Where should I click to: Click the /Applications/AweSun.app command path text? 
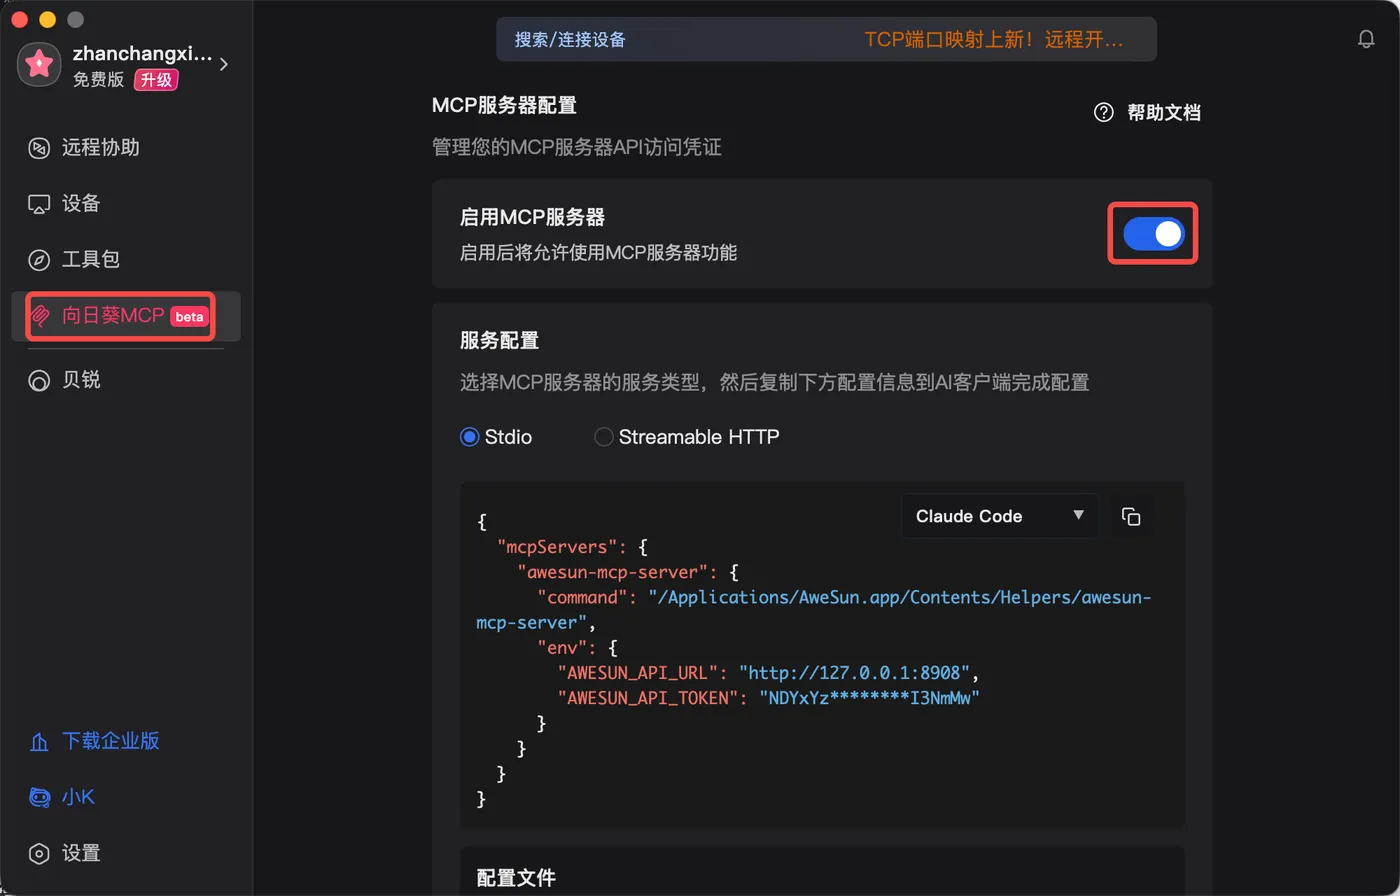[814, 610]
